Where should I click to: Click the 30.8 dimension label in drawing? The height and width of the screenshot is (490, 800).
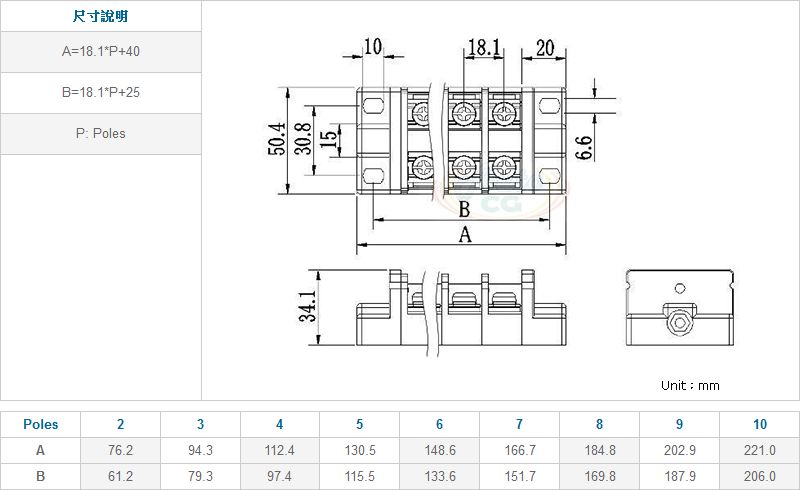303,140
